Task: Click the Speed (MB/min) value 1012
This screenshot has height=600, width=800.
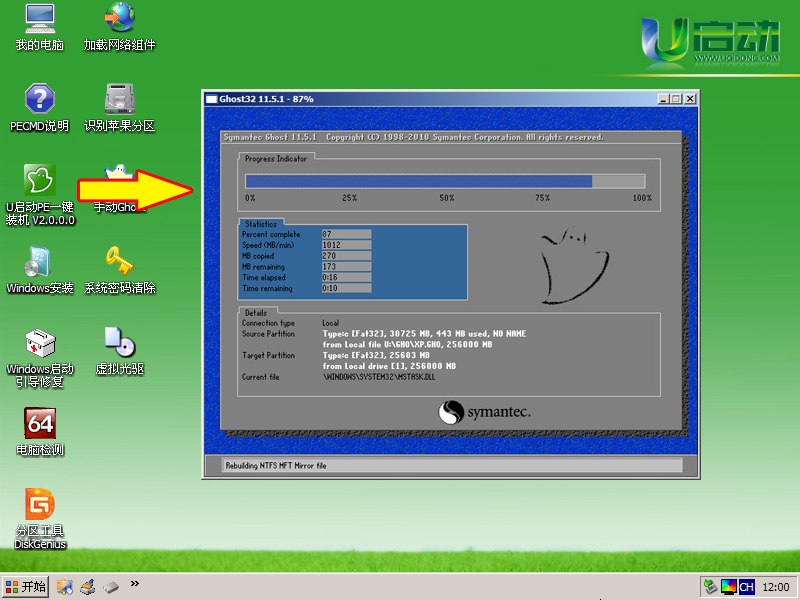Action: pyautogui.click(x=346, y=245)
